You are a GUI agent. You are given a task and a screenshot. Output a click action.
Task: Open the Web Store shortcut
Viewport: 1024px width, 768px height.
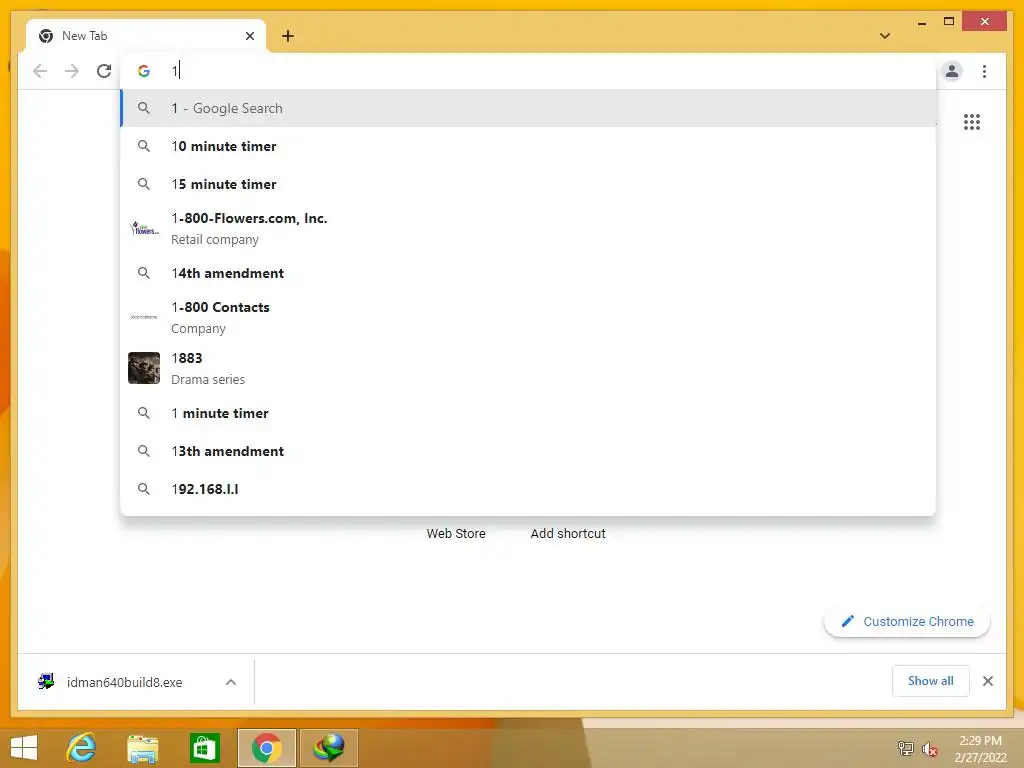click(456, 534)
